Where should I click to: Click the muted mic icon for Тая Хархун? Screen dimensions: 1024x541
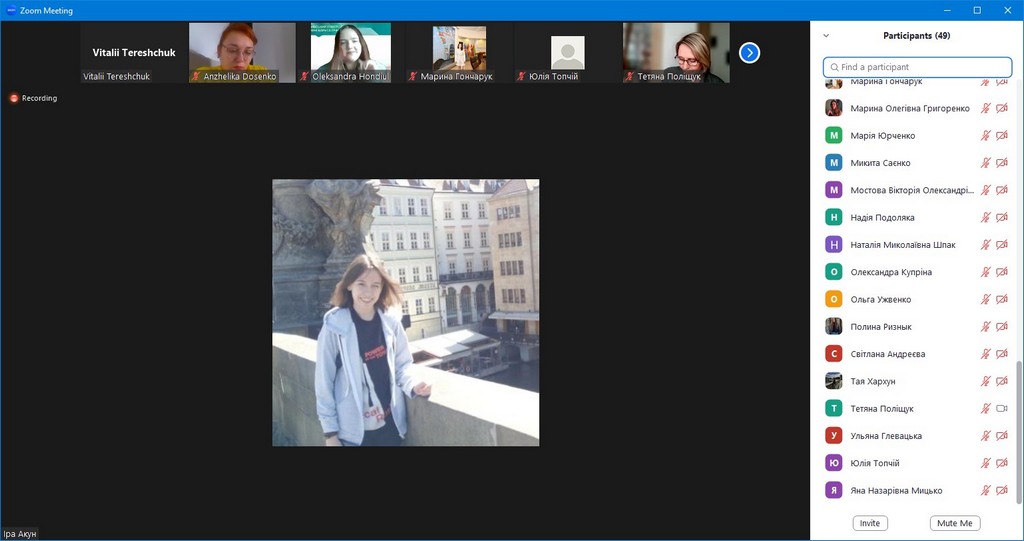click(985, 382)
